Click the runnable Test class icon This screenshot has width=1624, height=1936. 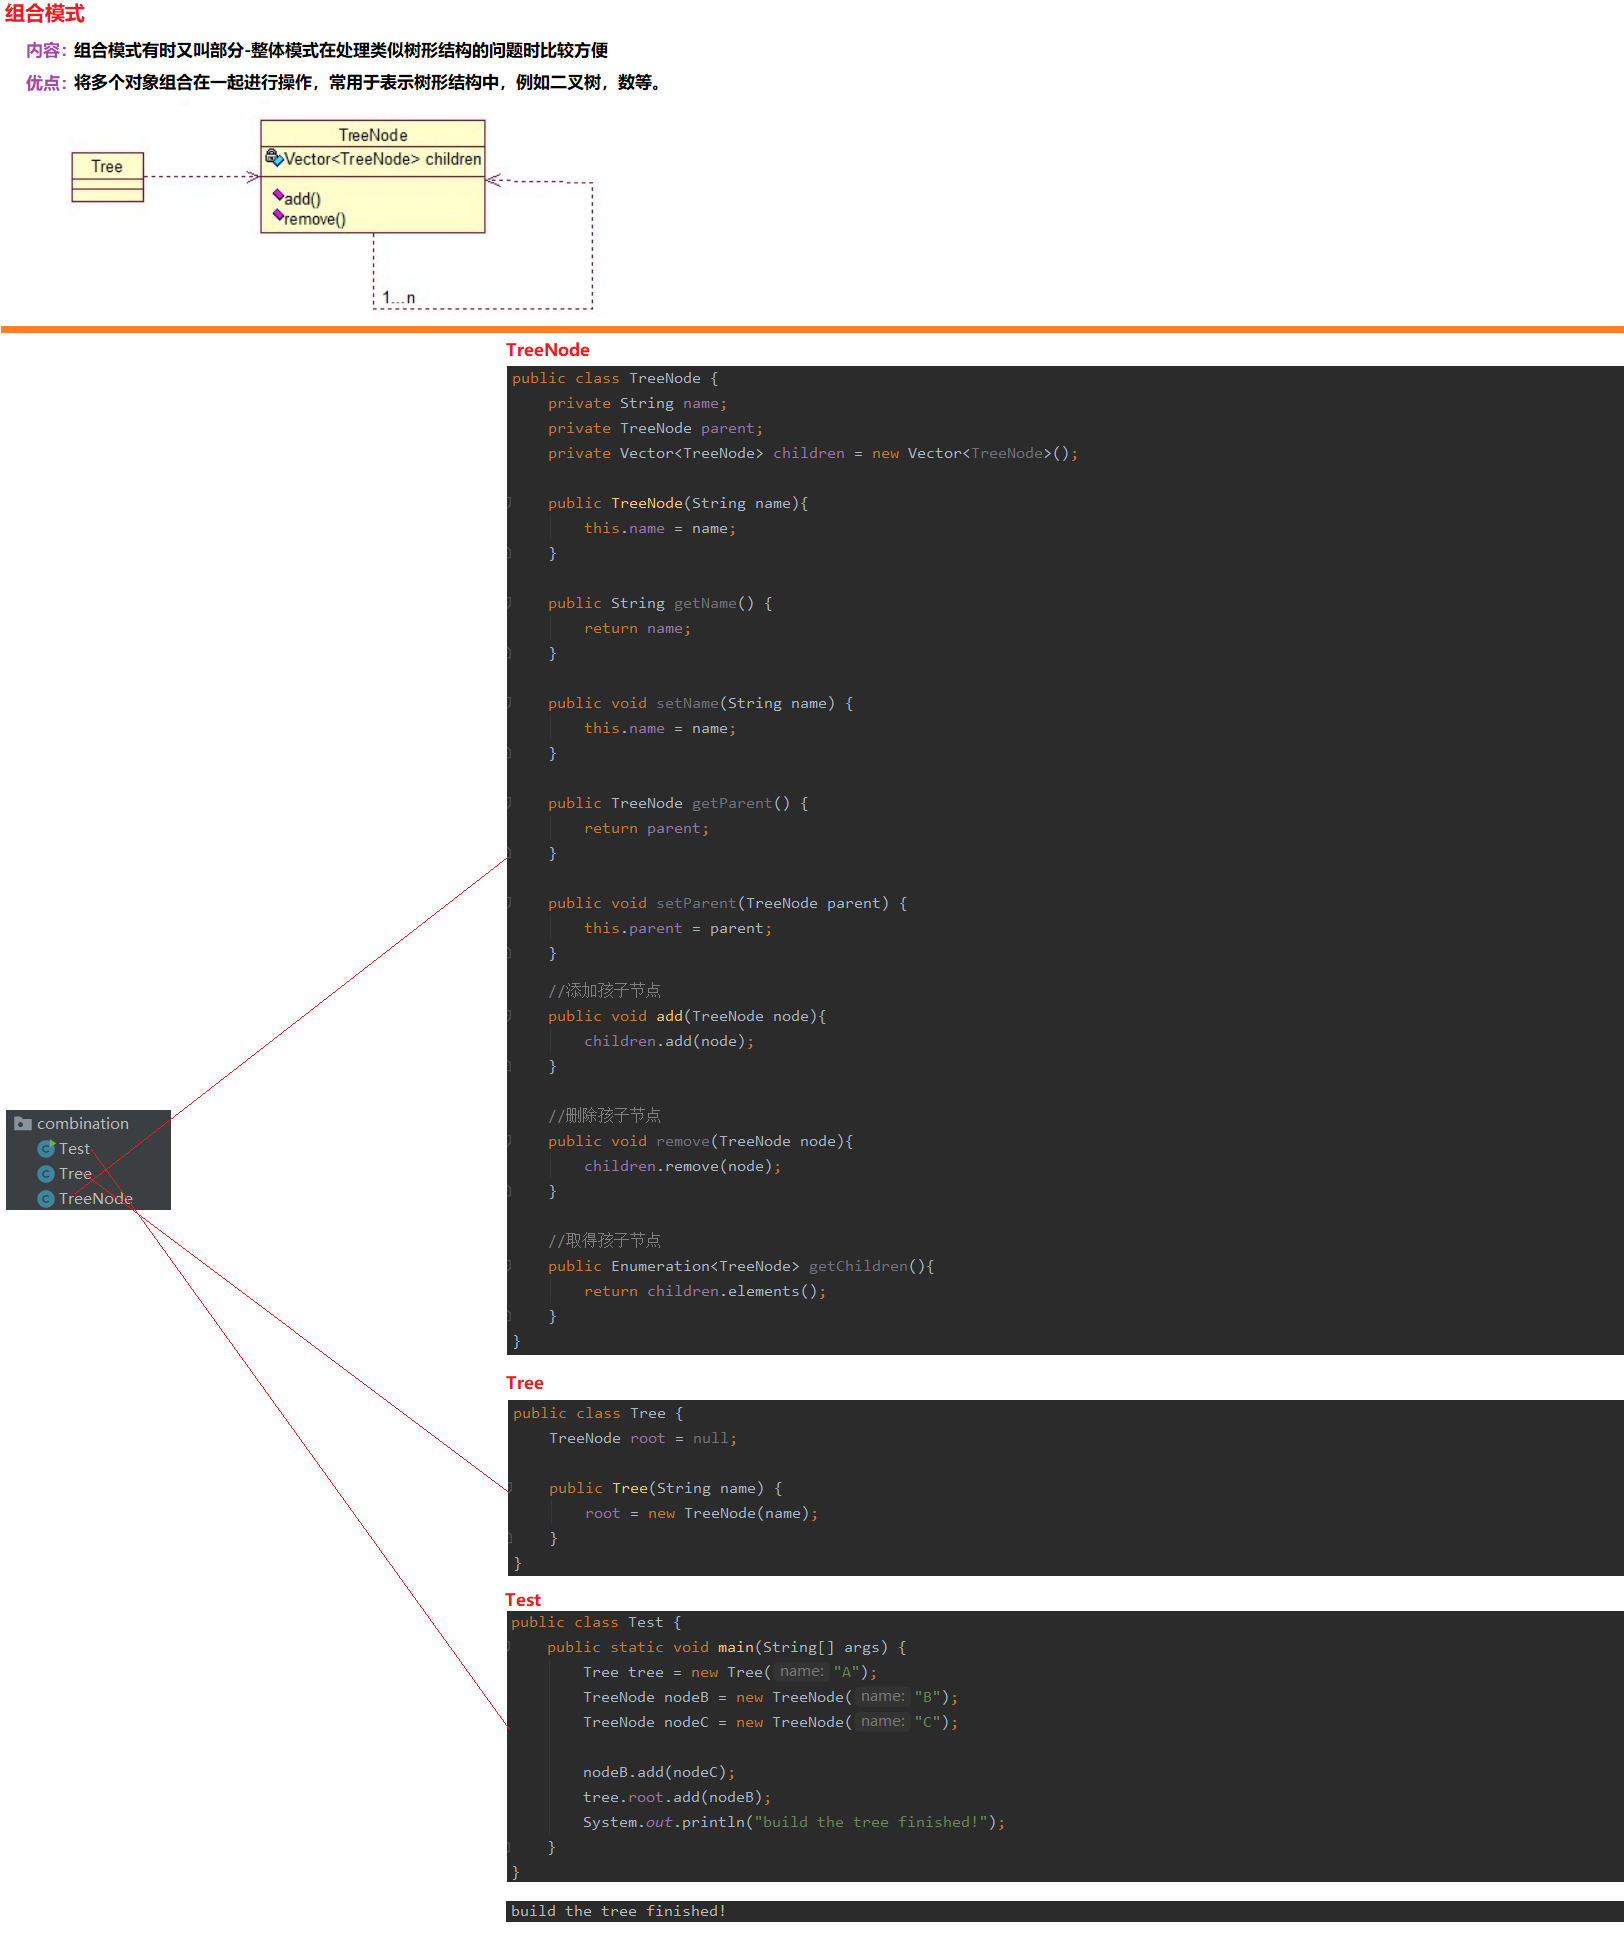click(x=46, y=1149)
